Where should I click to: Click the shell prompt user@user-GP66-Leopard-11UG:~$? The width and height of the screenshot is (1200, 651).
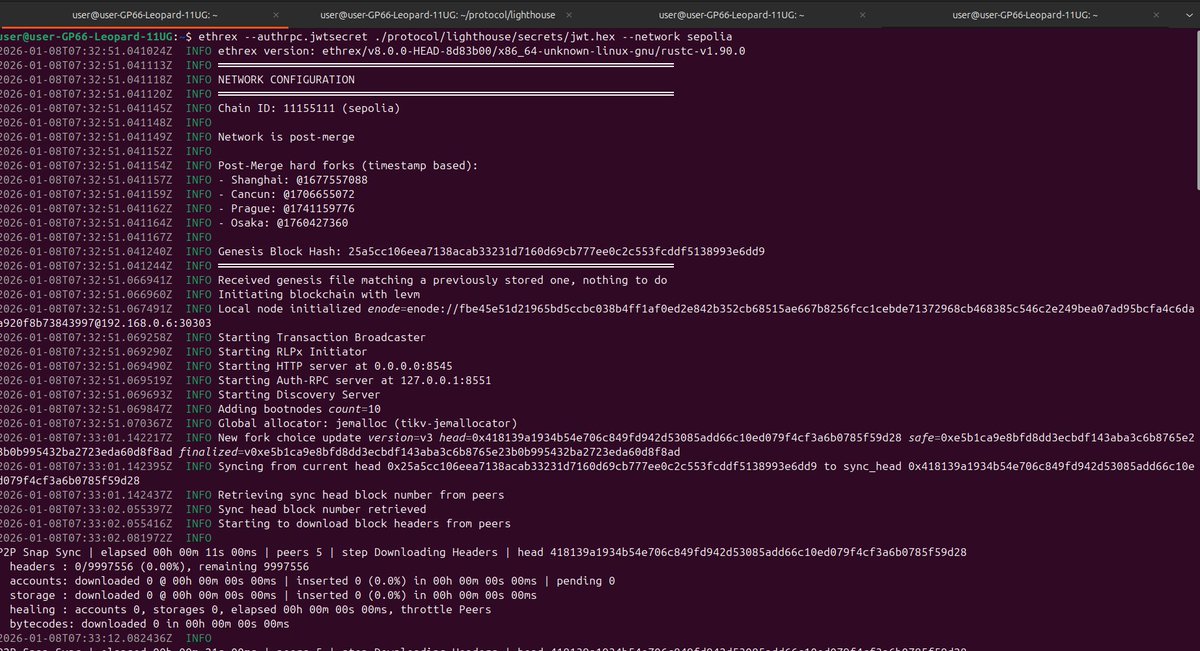tap(96, 36)
